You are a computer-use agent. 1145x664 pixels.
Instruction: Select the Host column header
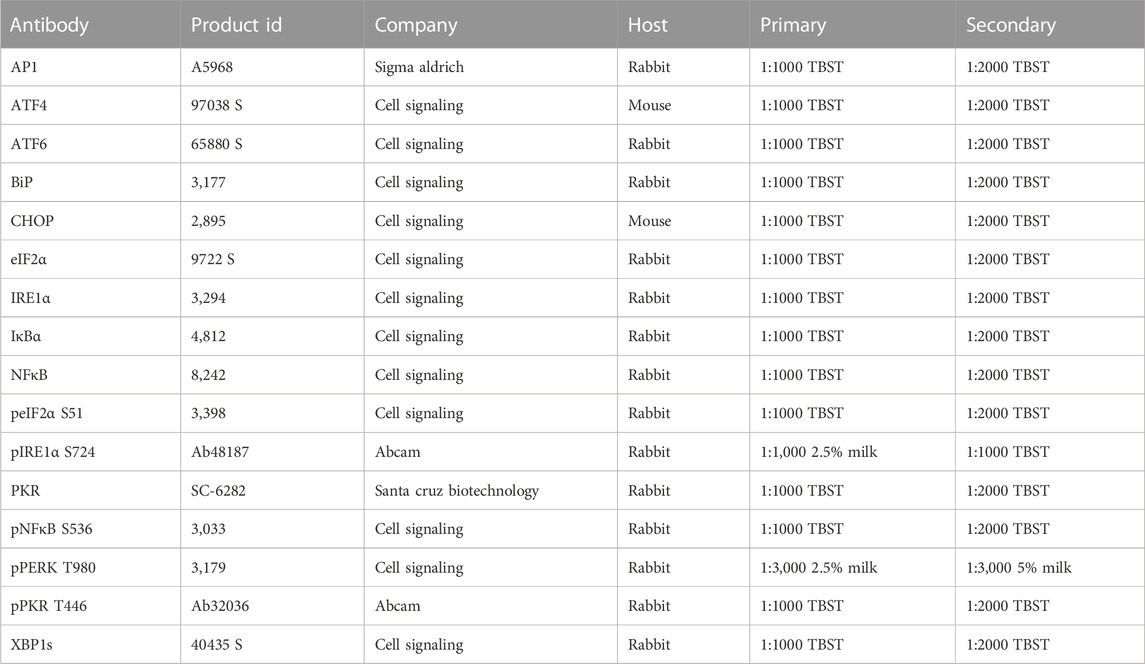point(683,24)
